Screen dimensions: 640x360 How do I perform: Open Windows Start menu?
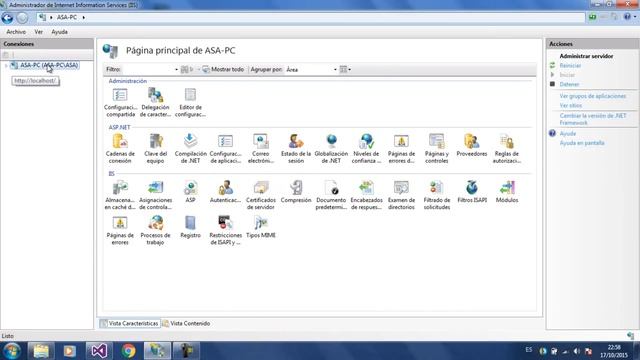coord(11,351)
